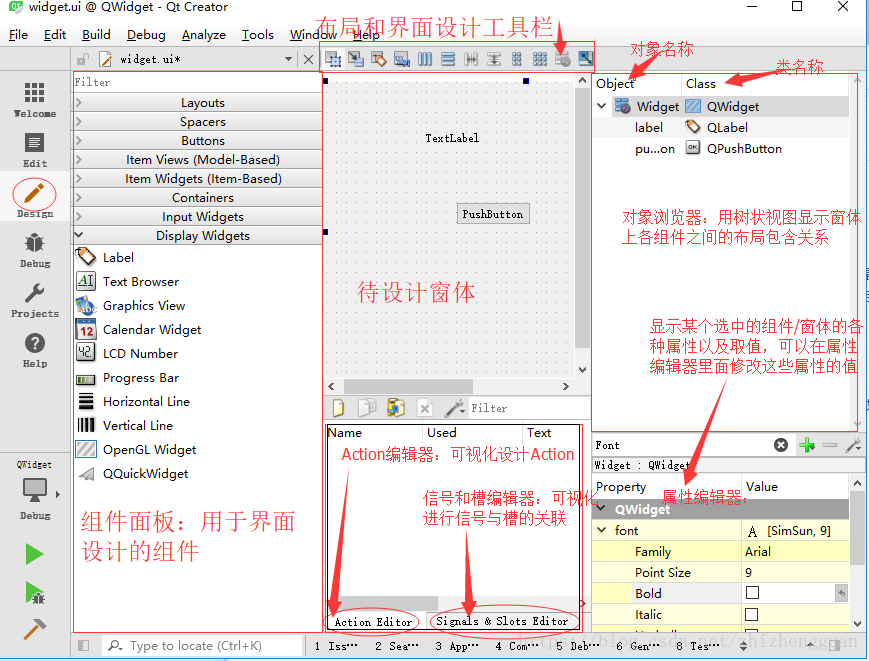
Task: Toggle the Italic checkbox
Action: pyautogui.click(x=752, y=614)
